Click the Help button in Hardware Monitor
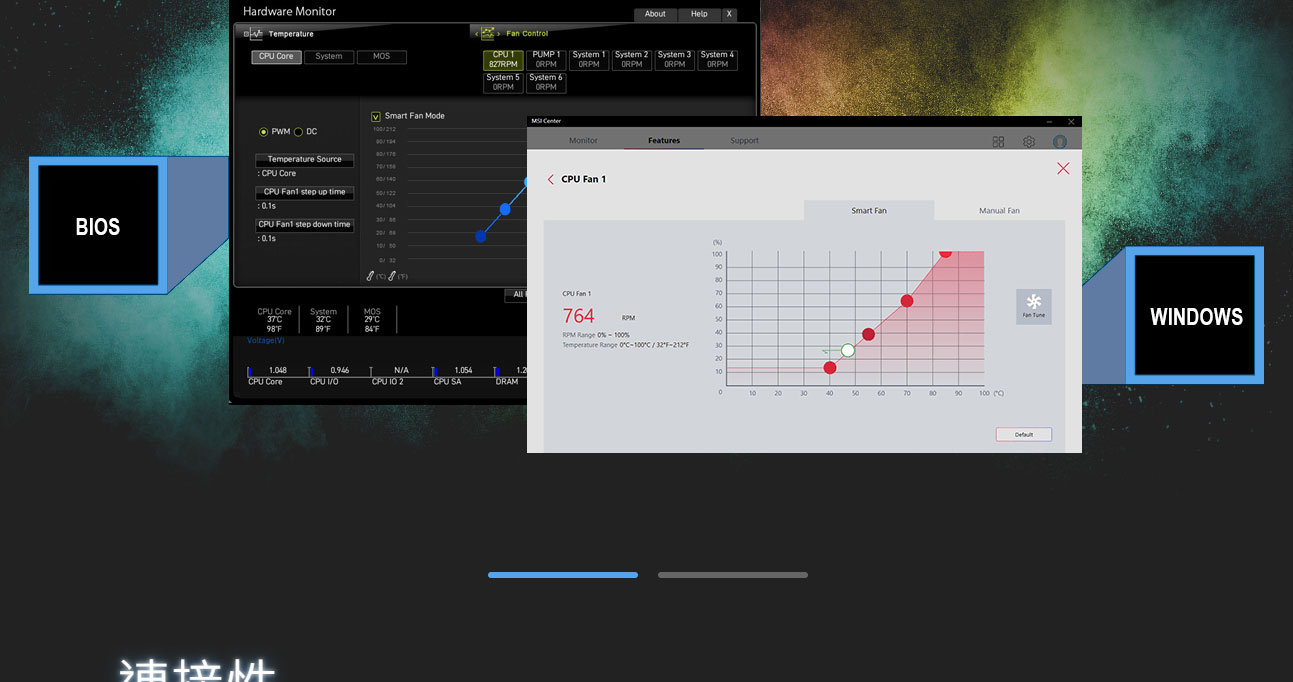Image resolution: width=1293 pixels, height=682 pixels. [x=699, y=14]
